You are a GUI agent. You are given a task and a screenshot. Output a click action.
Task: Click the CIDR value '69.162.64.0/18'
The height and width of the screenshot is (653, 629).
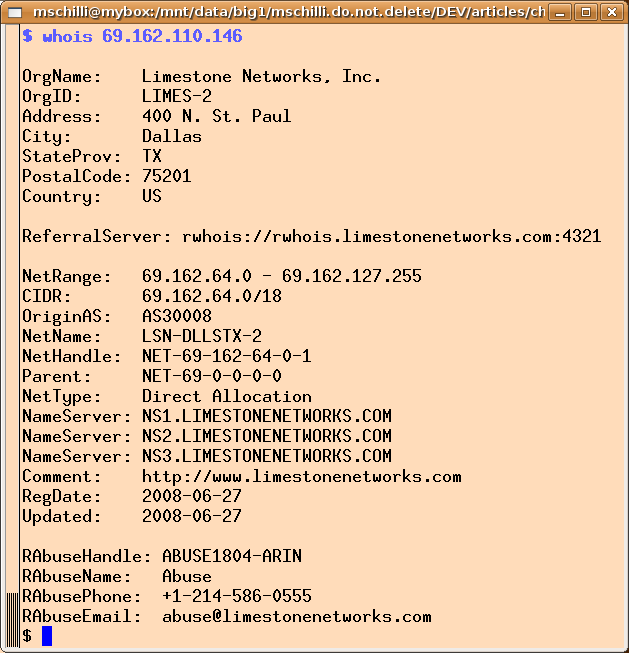pyautogui.click(x=212, y=296)
